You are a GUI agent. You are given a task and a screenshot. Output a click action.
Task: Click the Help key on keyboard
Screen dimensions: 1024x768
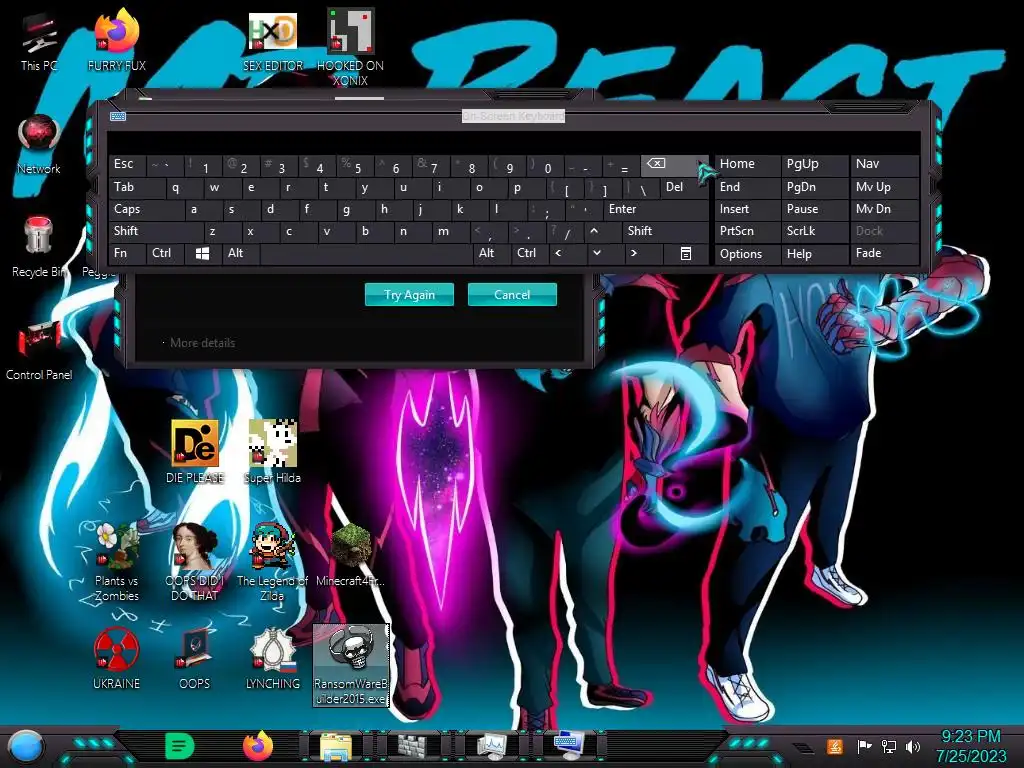pos(814,254)
